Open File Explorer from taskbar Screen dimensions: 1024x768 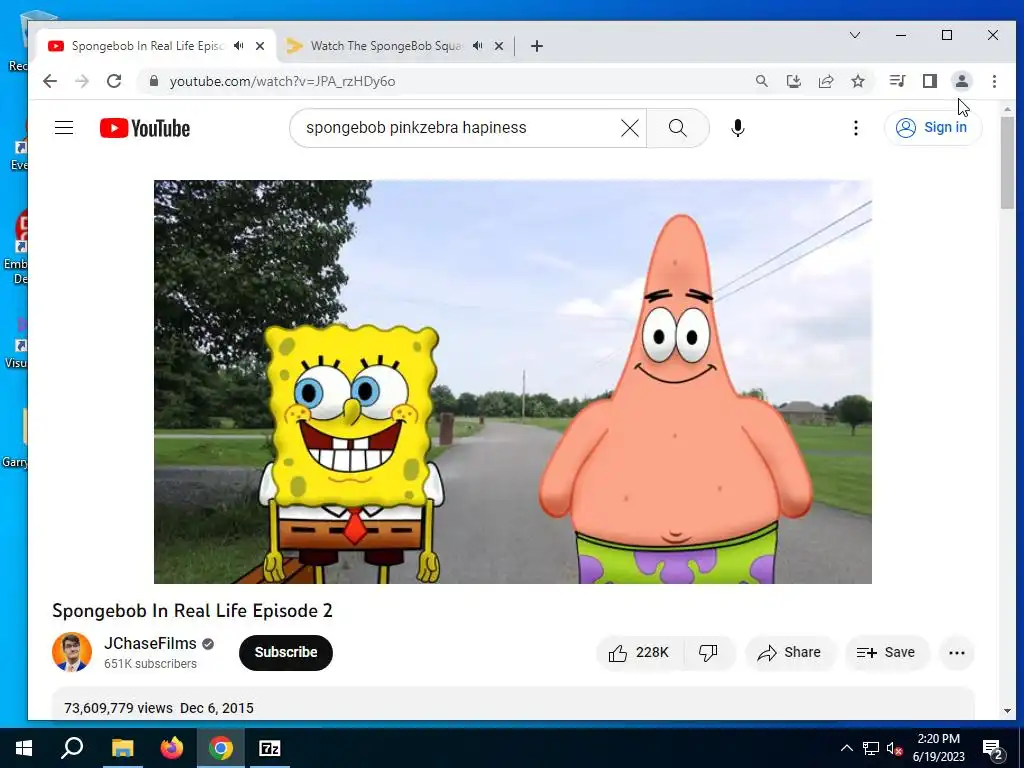point(122,748)
